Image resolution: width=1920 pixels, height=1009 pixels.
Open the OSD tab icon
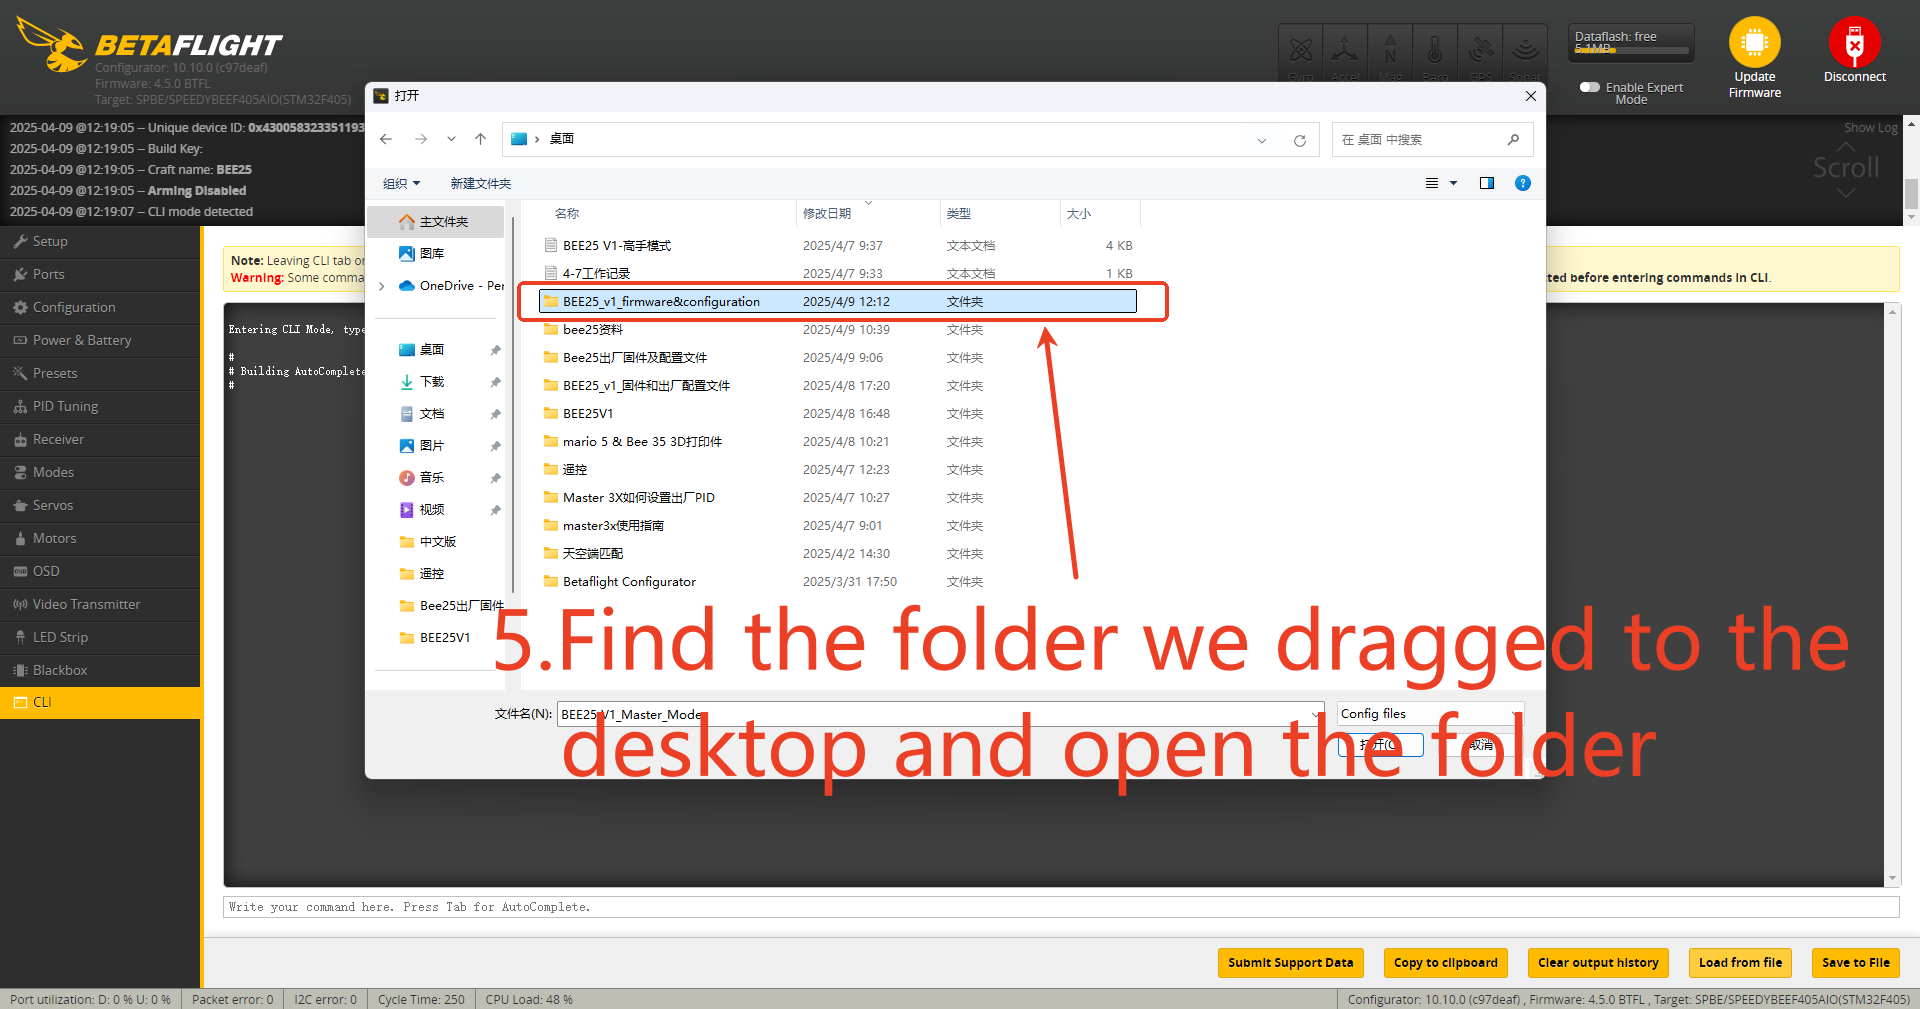click(x=20, y=571)
